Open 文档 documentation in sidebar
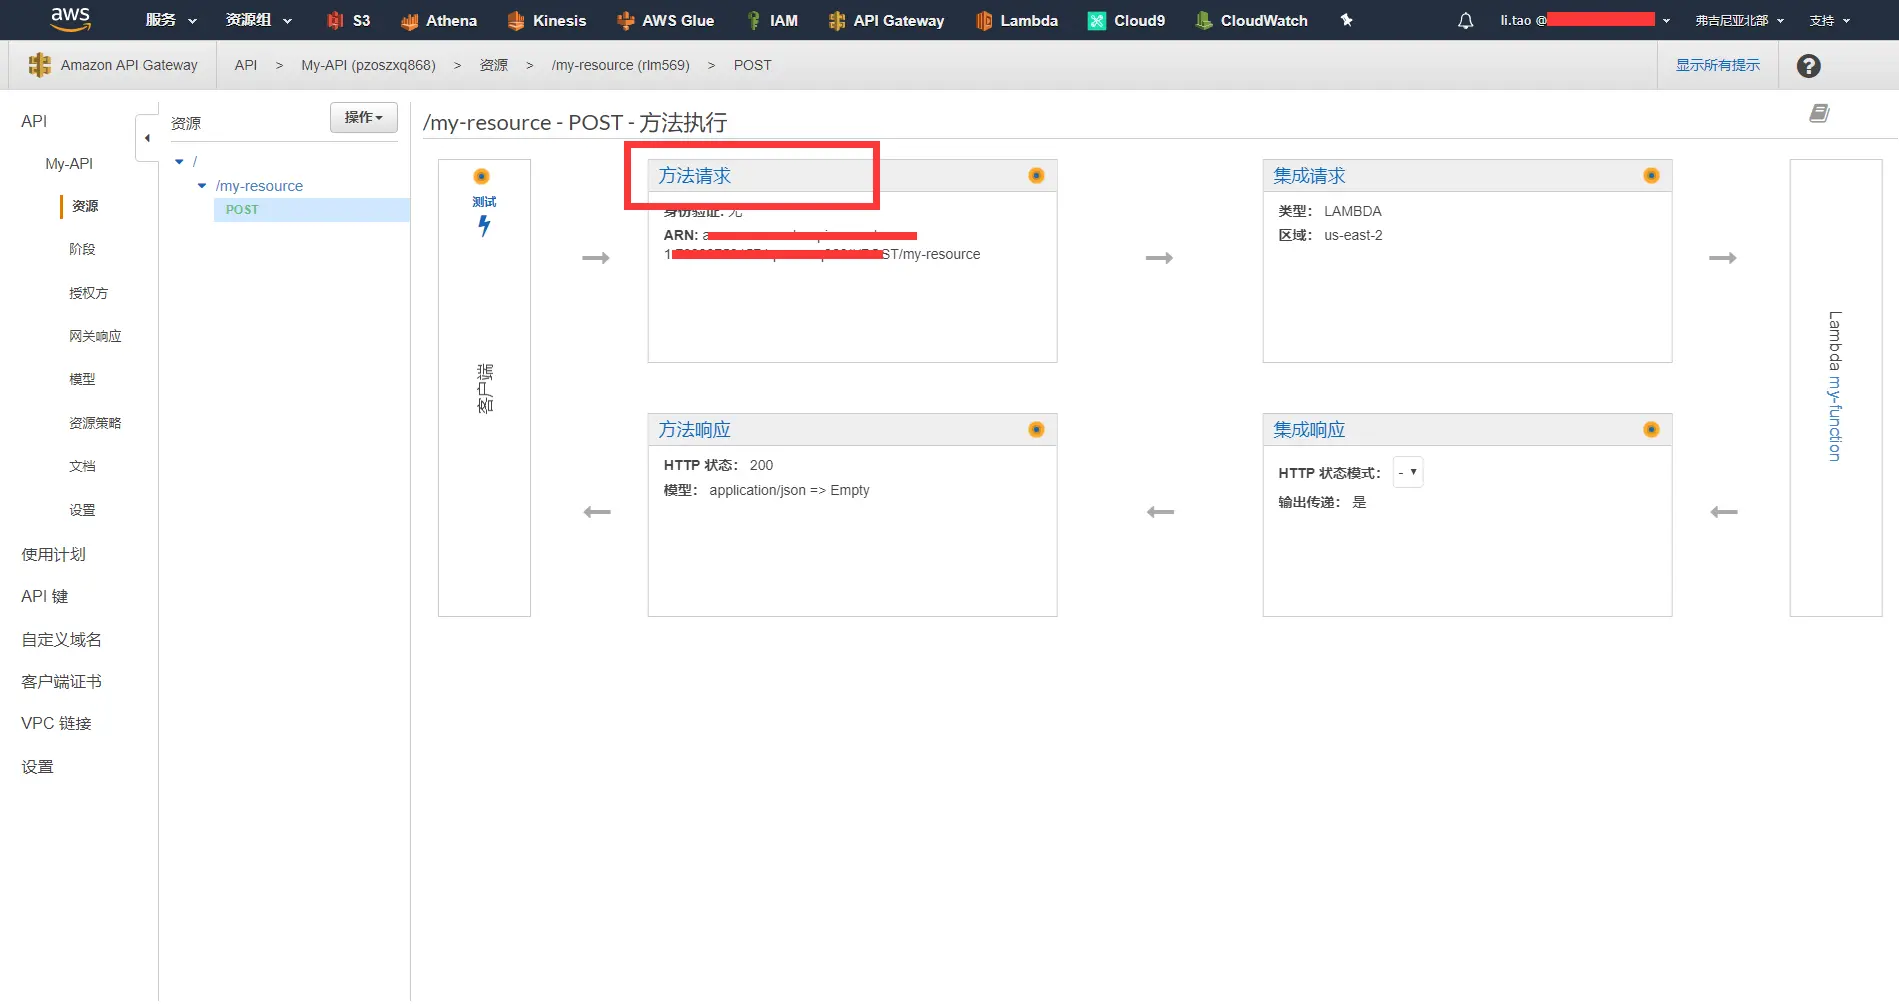1899x1007 pixels. [82, 466]
